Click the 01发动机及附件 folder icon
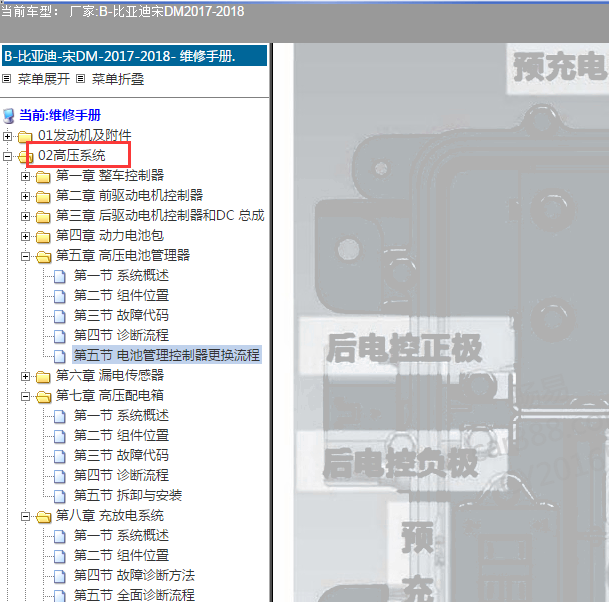The height and width of the screenshot is (602, 609). tap(25, 136)
